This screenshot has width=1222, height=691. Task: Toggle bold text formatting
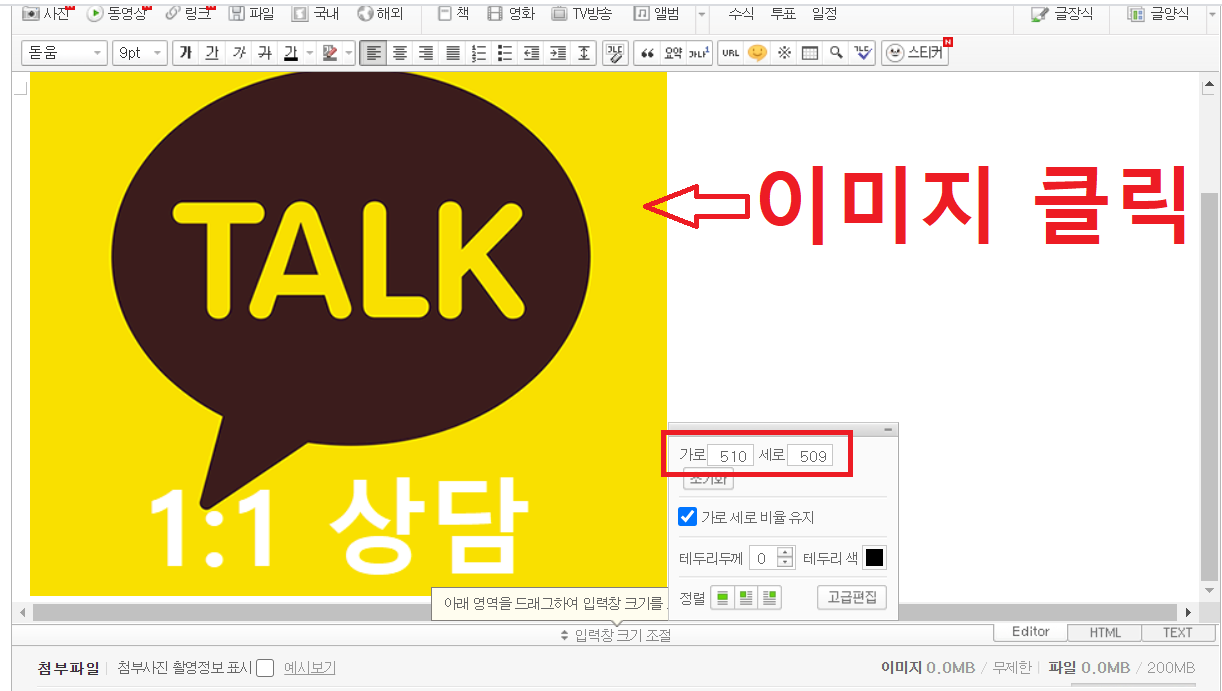coord(185,53)
